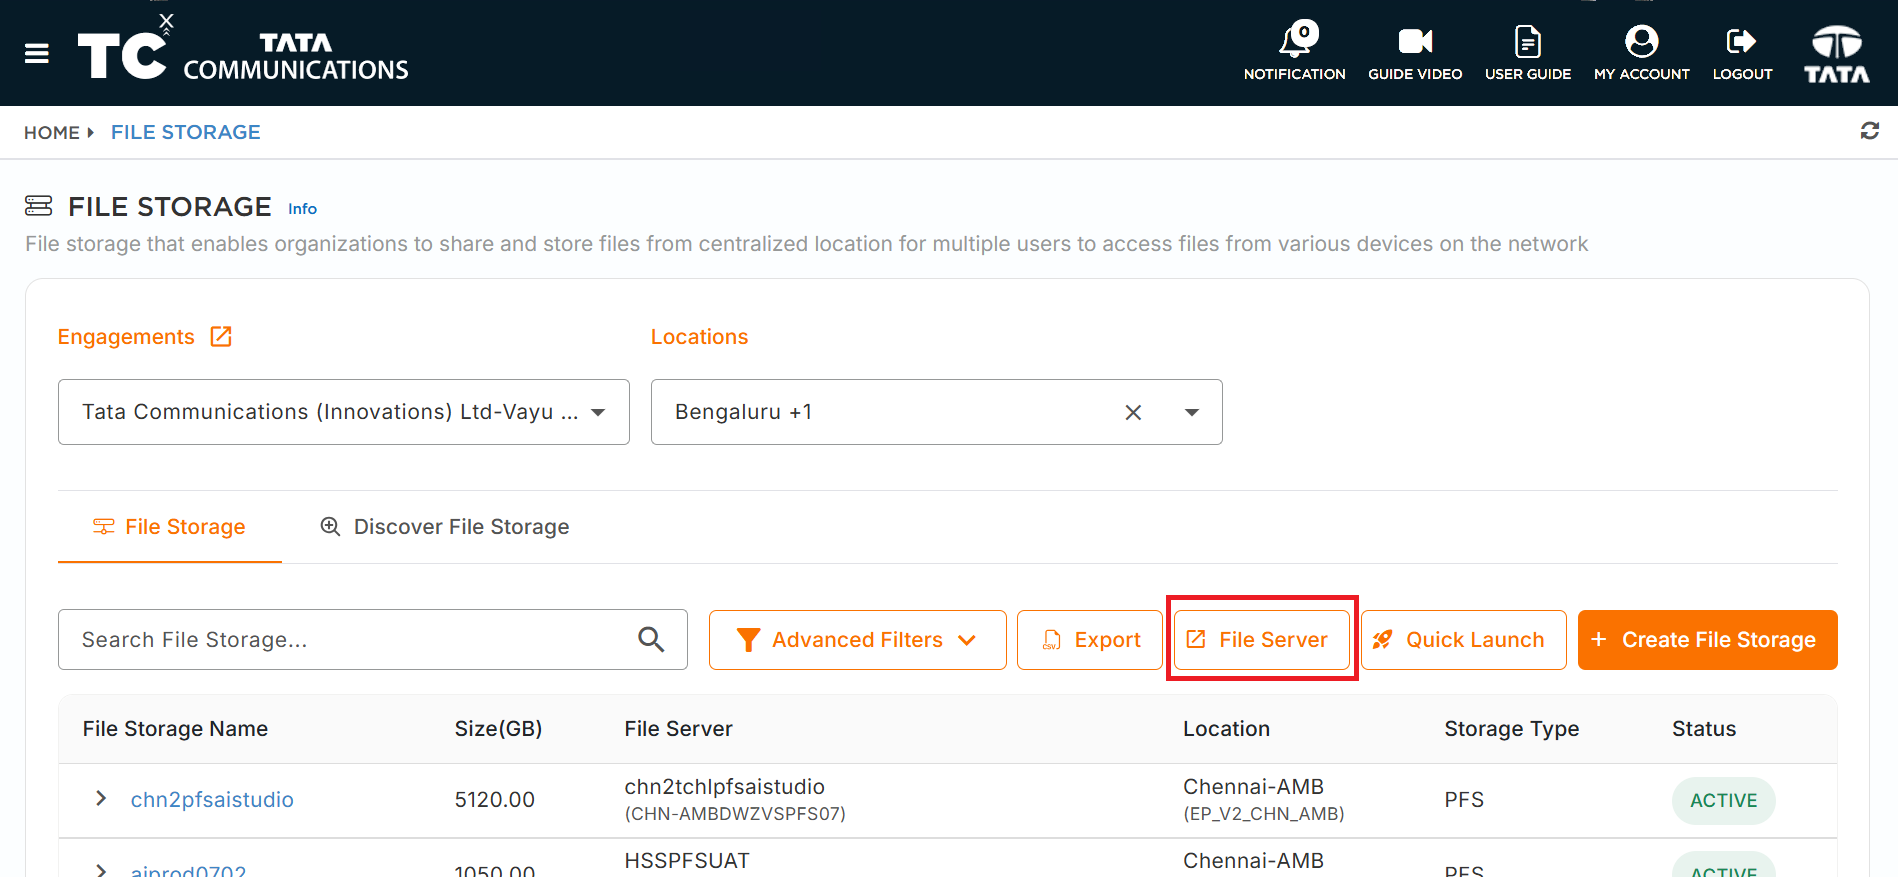Open Engagements external link icon

click(x=221, y=336)
